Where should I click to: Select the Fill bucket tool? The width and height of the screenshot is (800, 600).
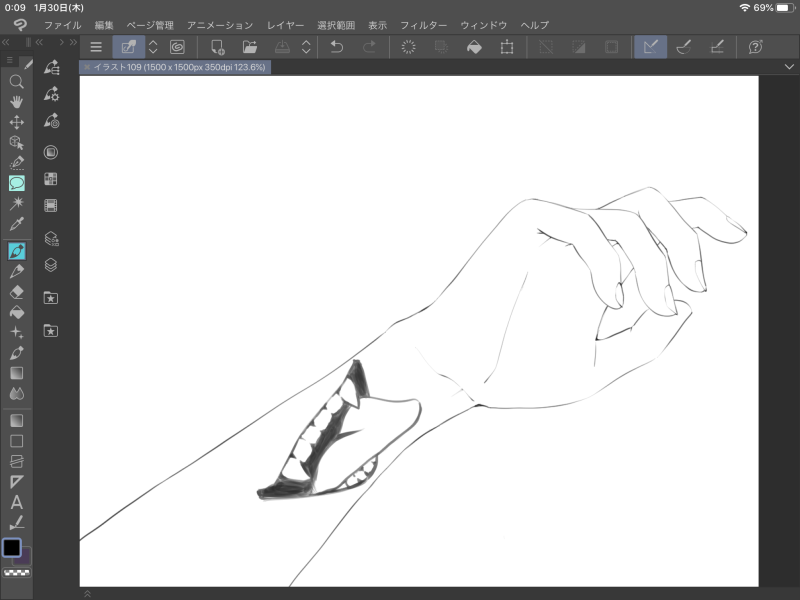(16, 312)
